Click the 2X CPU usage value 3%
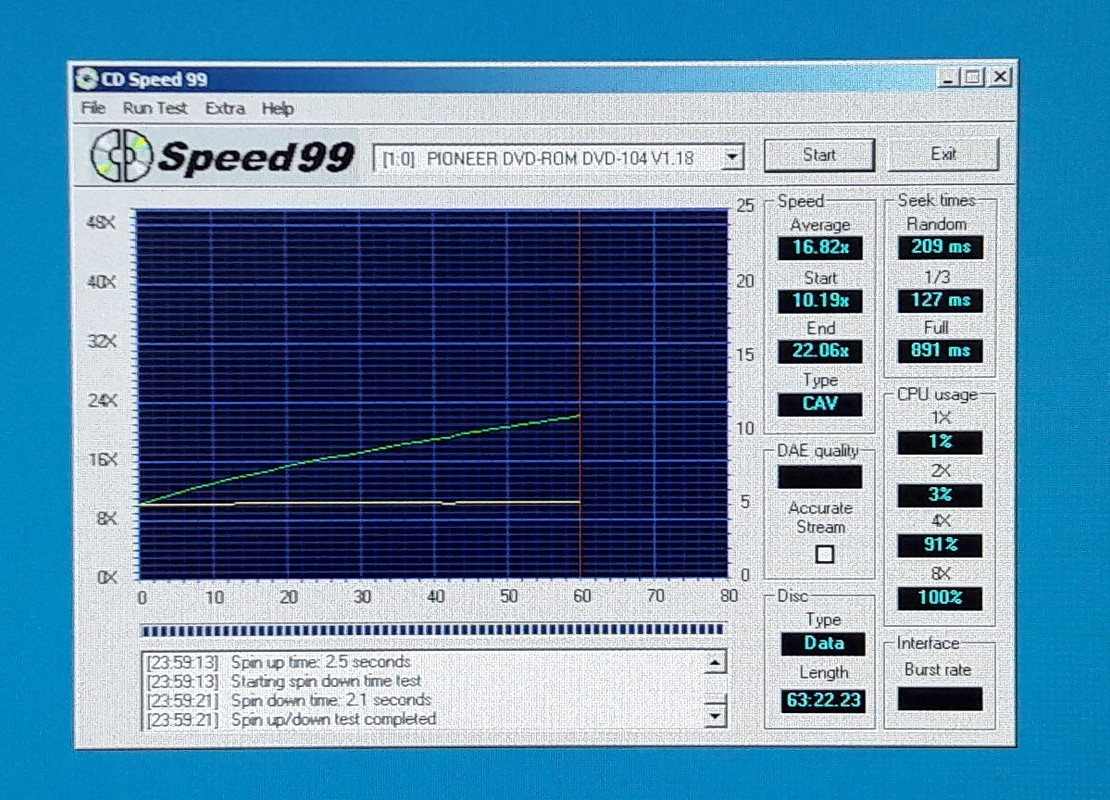This screenshot has height=800, width=1110. 940,495
